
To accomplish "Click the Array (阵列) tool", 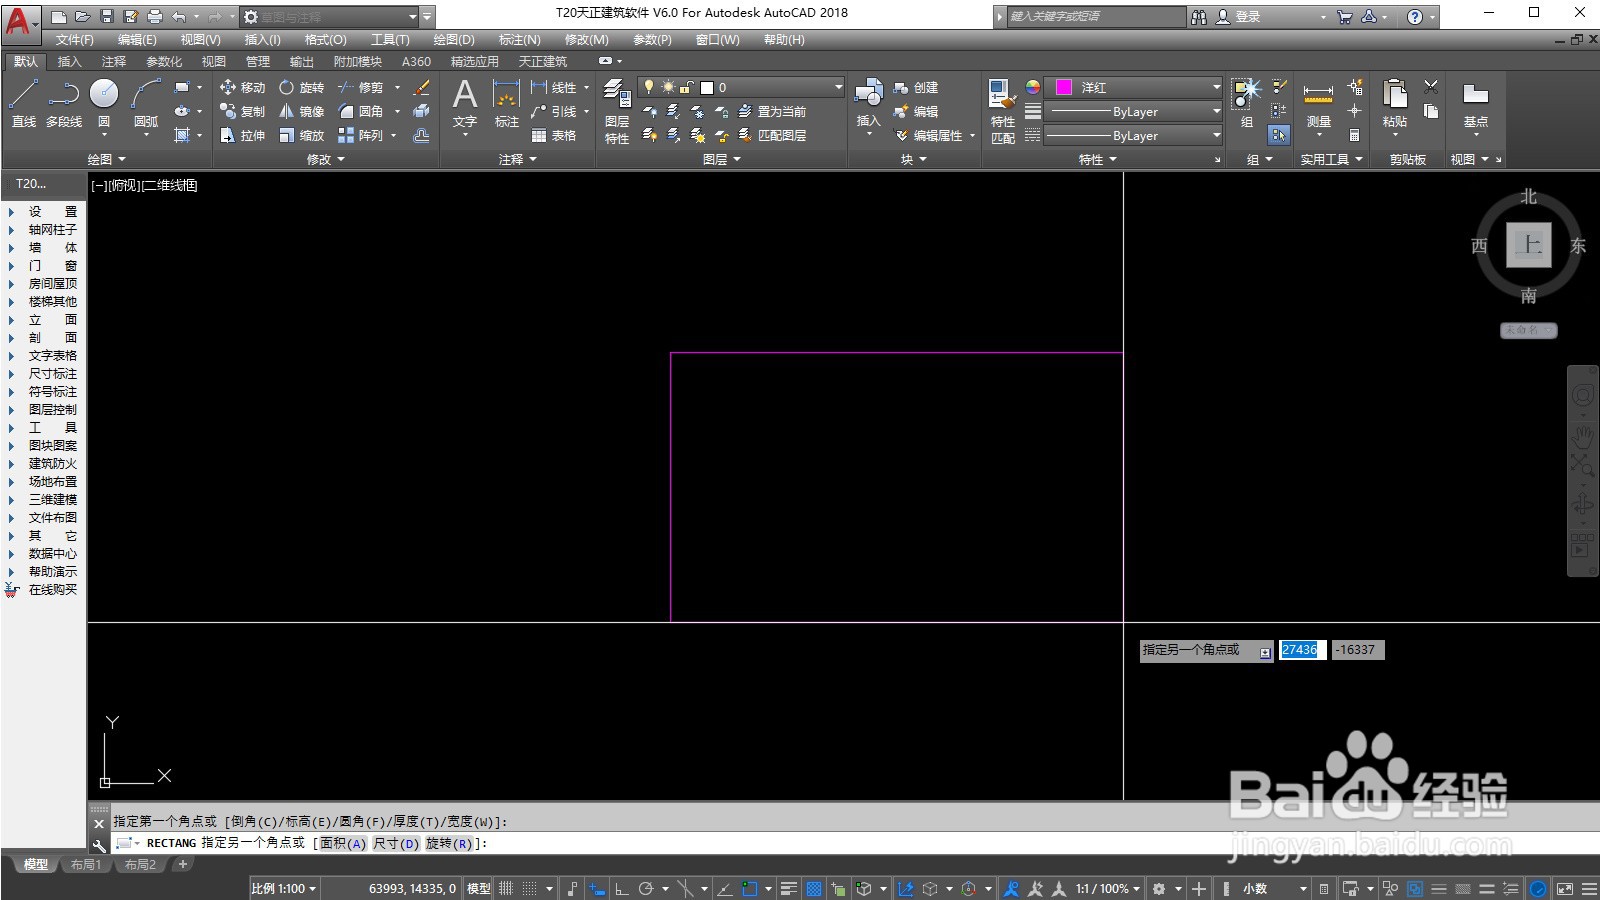I will pos(361,136).
